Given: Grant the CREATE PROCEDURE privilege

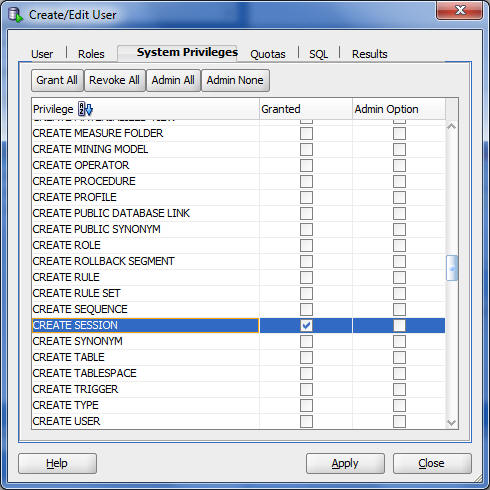Looking at the screenshot, I should tap(306, 181).
